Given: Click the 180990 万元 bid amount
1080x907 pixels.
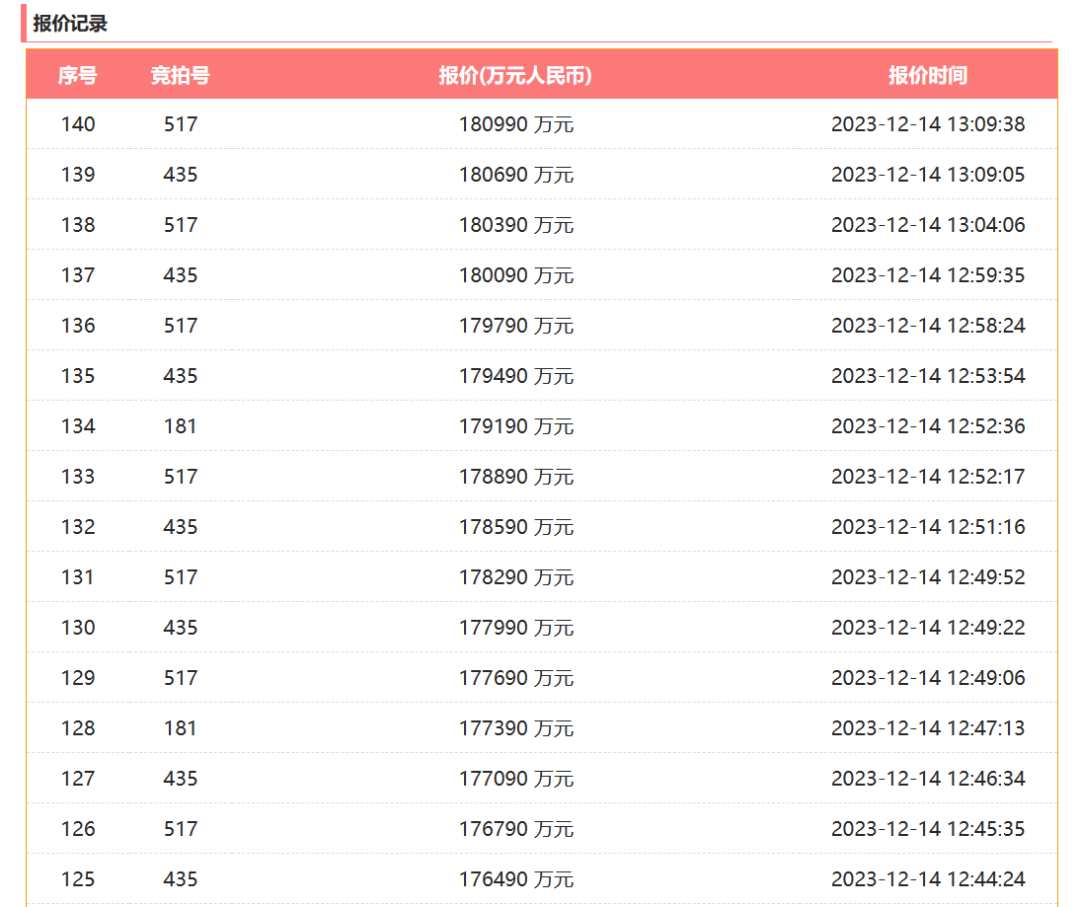Looking at the screenshot, I should (516, 124).
